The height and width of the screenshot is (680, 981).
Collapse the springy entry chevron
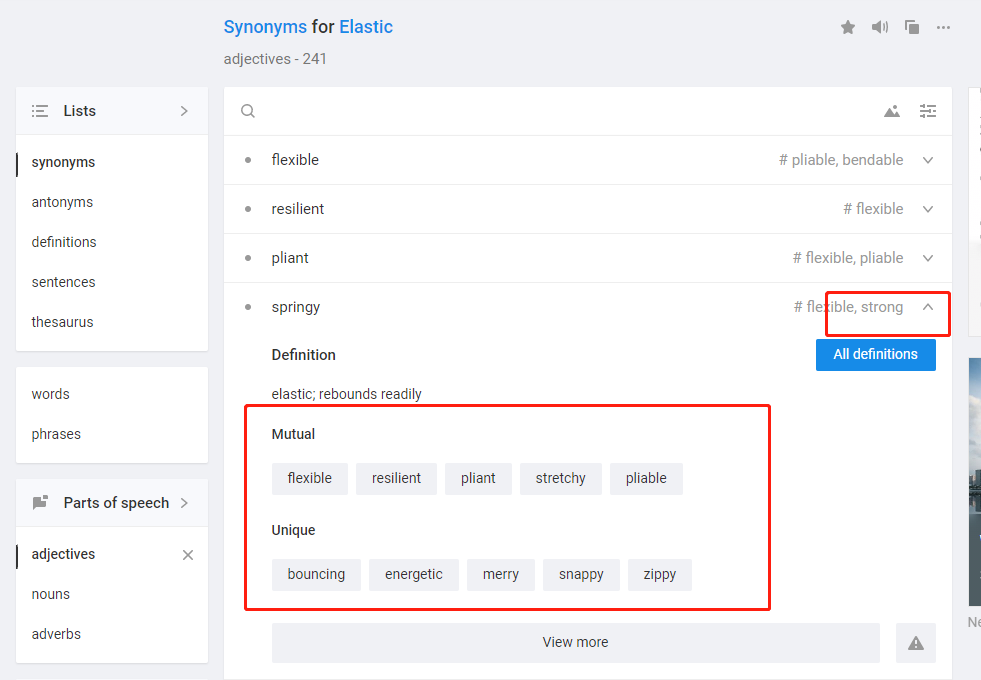[x=928, y=307]
